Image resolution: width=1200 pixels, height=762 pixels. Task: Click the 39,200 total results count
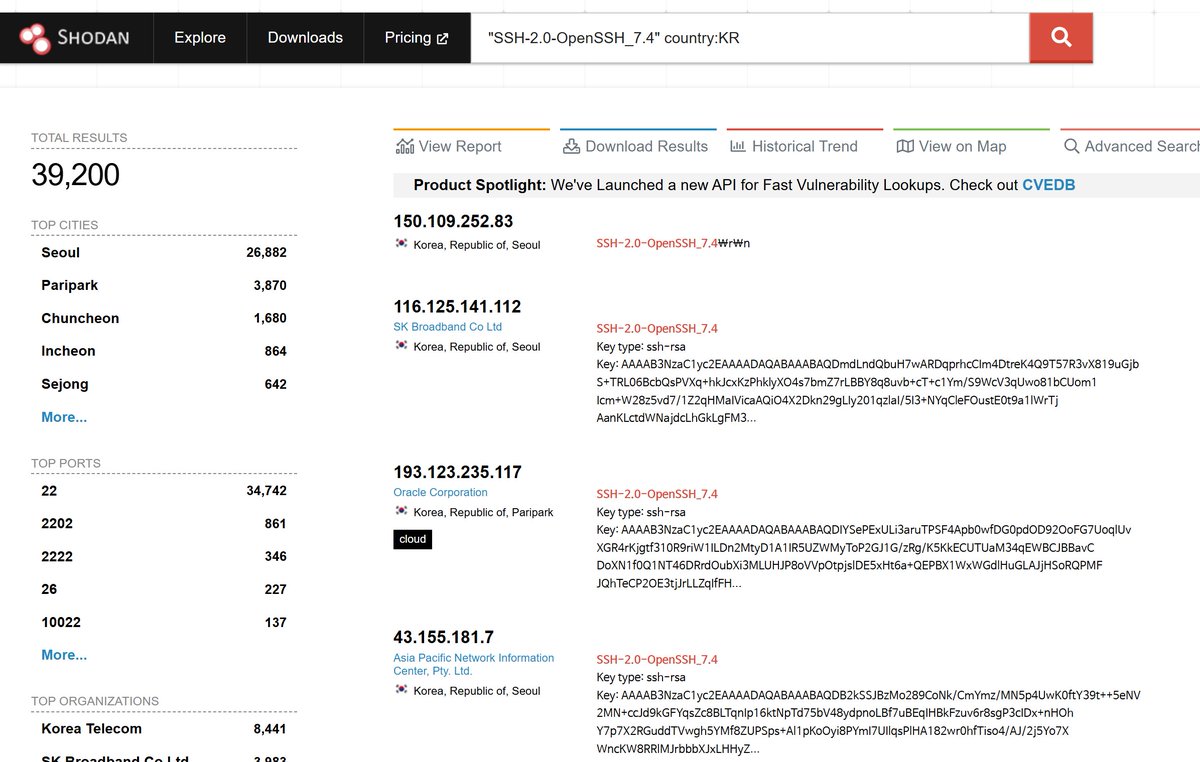[75, 175]
